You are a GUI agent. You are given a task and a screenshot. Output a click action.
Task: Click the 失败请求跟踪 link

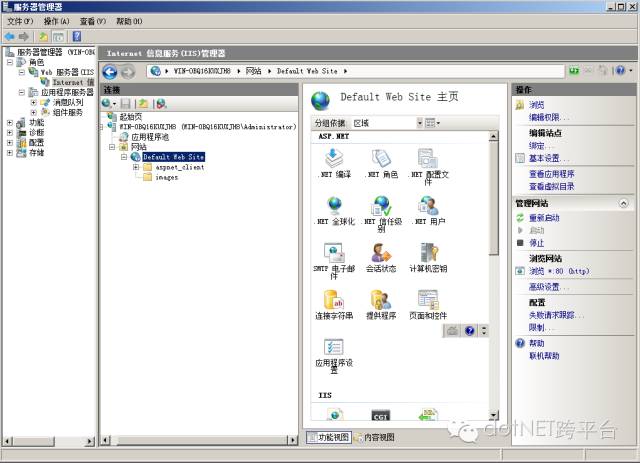click(555, 315)
